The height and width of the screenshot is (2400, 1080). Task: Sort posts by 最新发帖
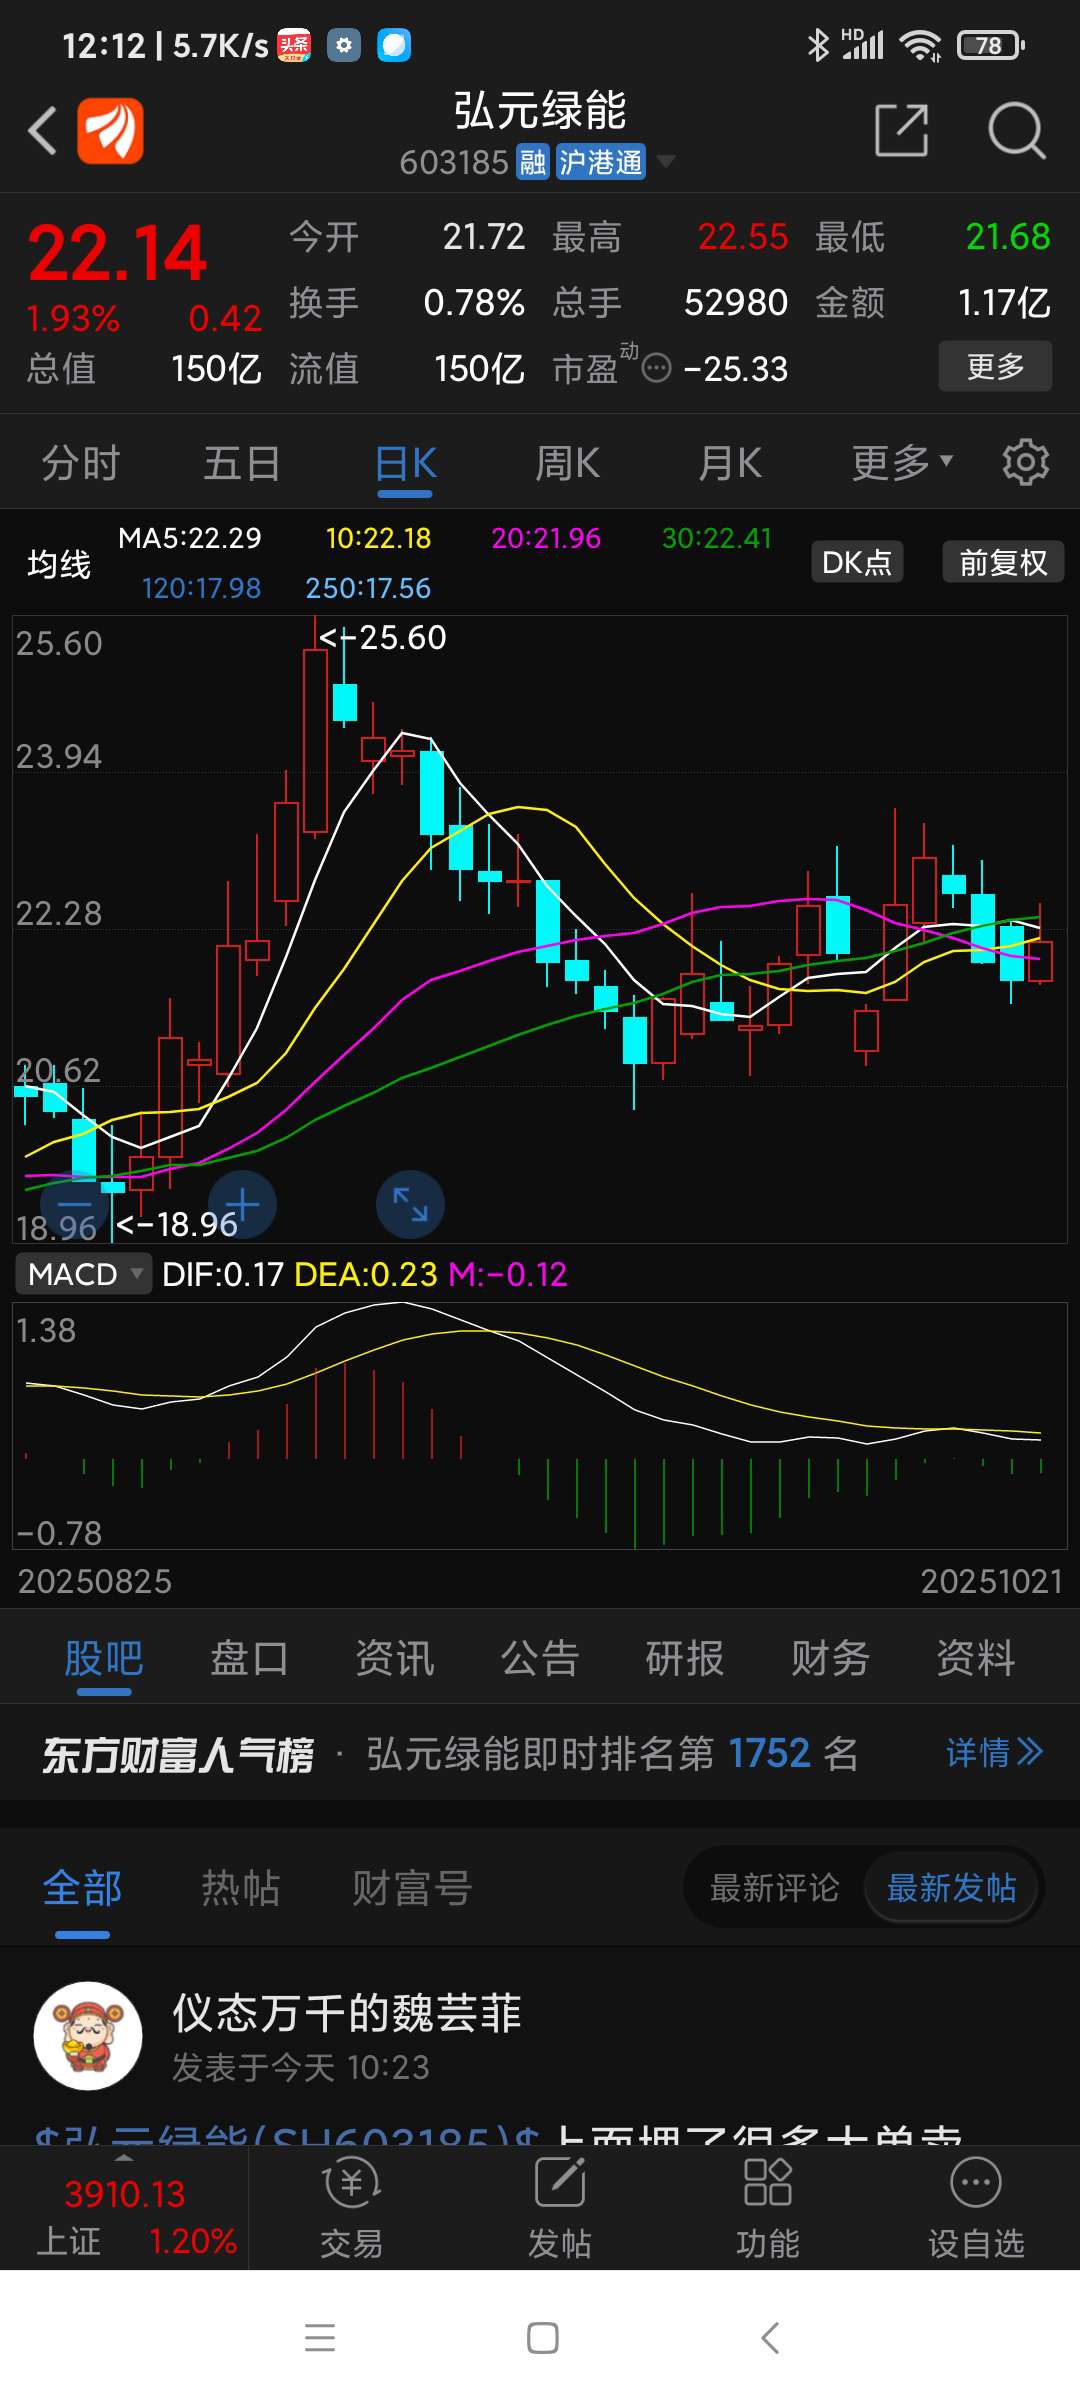951,1887
